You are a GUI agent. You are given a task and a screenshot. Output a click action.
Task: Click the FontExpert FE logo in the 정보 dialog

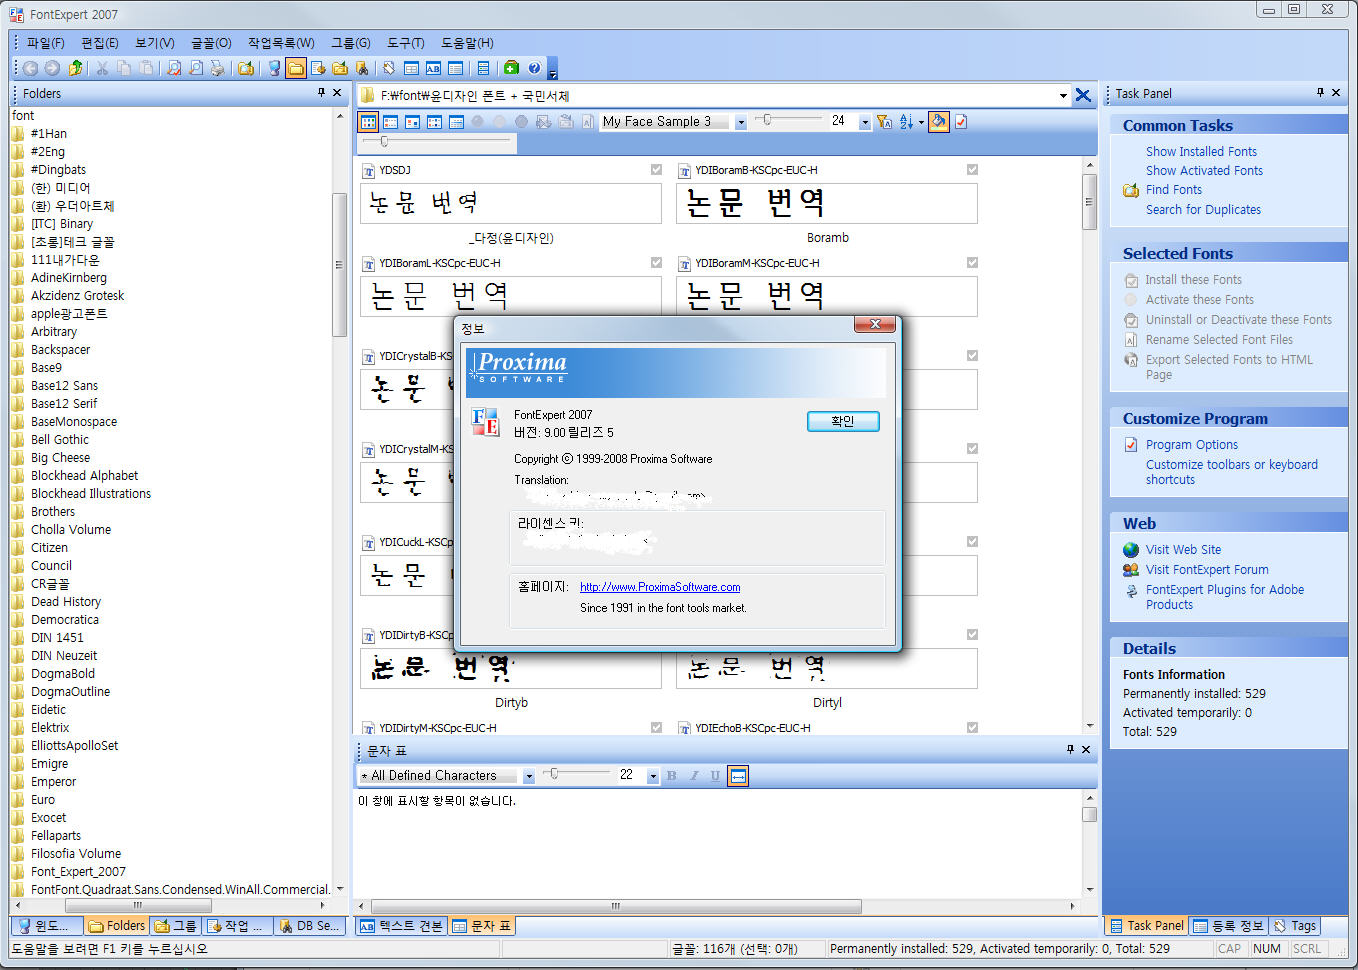(485, 422)
